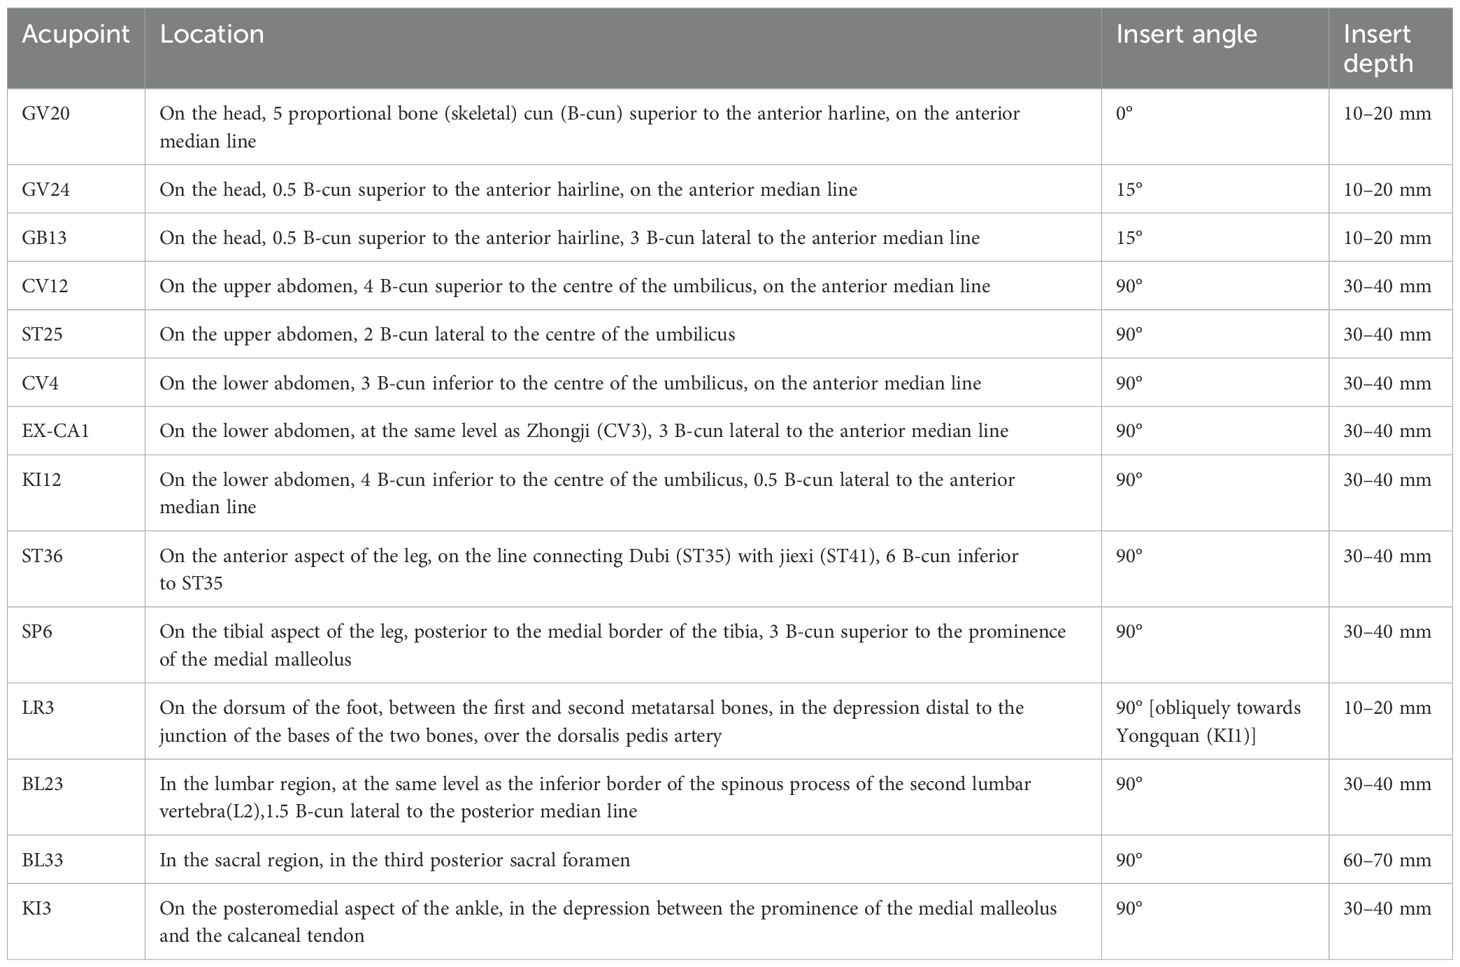Click the BL33 sacral foramen location text
Screen dimensions: 1460x967
tap(395, 860)
